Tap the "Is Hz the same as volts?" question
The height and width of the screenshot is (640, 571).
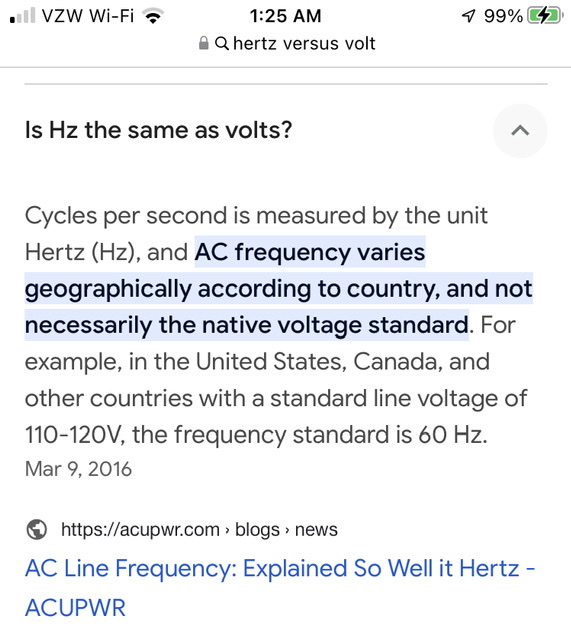[158, 130]
